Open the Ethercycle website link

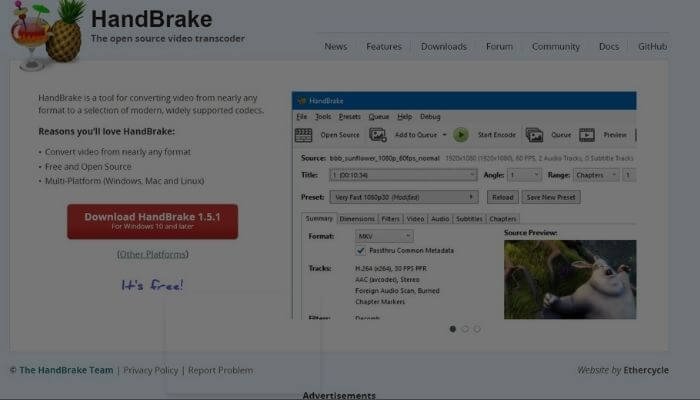(646, 370)
